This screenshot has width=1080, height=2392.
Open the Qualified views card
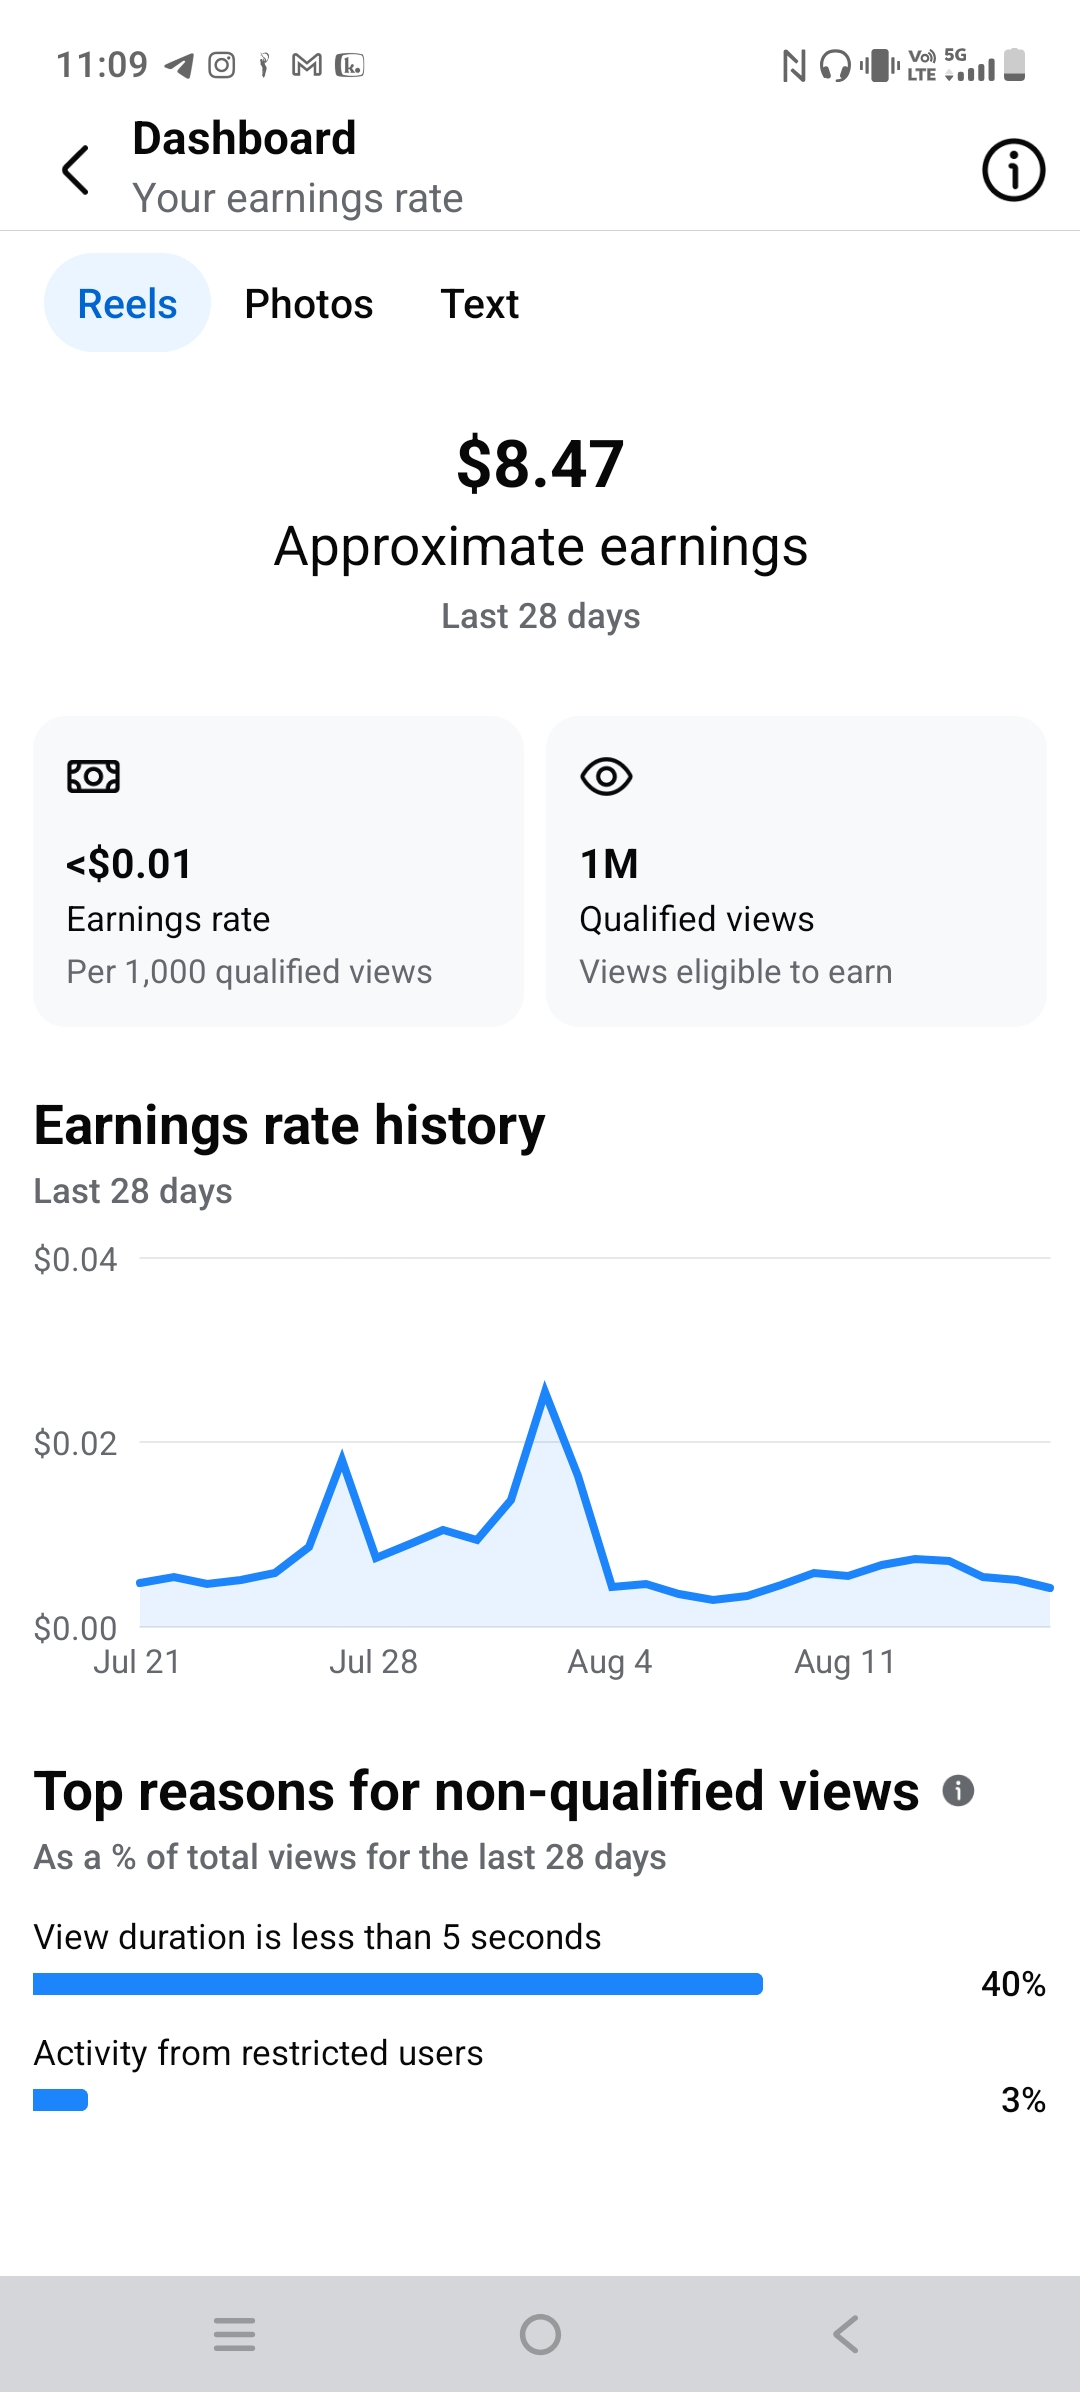click(x=796, y=870)
